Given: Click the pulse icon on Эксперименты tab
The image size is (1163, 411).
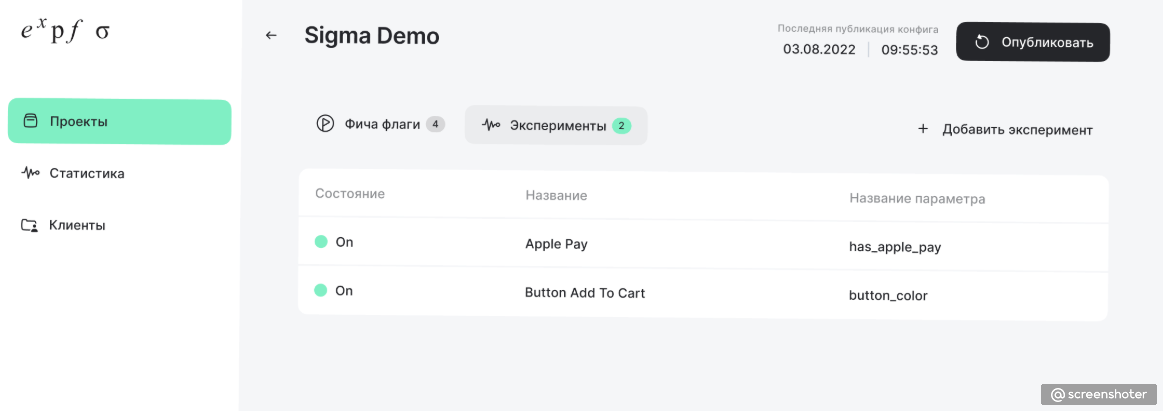Looking at the screenshot, I should (490, 125).
